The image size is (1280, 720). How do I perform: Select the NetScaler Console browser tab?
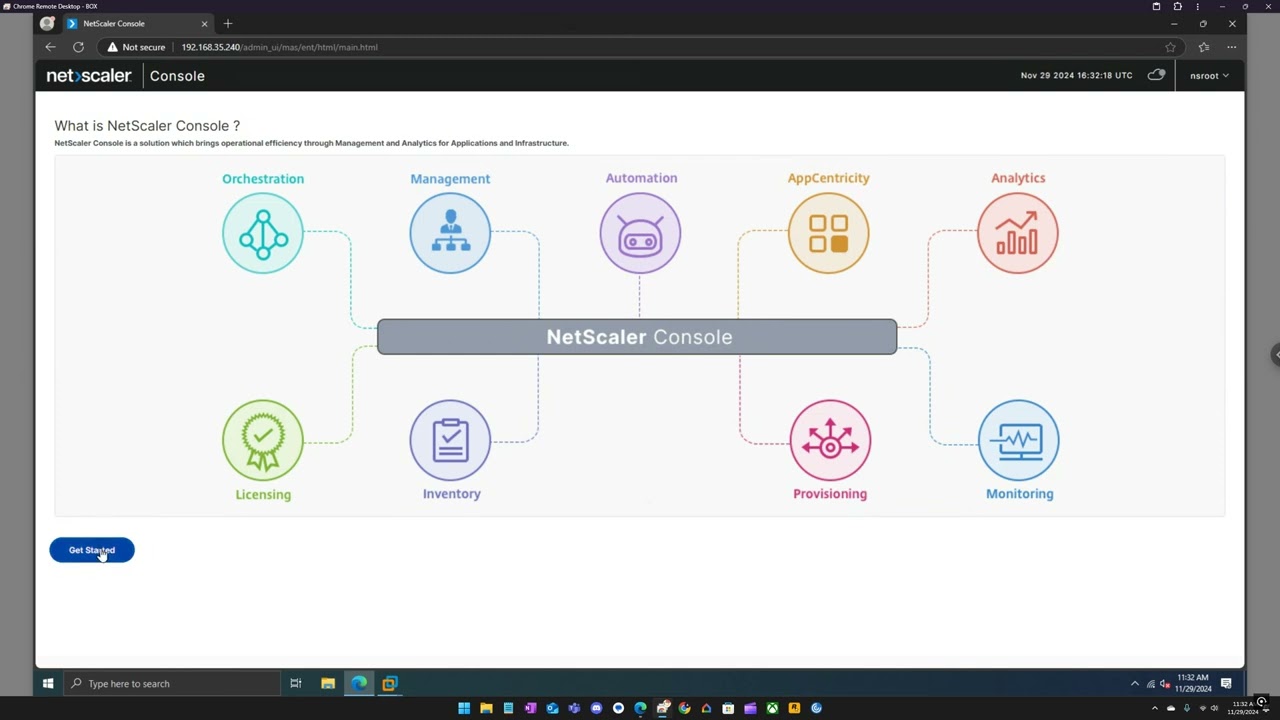click(138, 23)
